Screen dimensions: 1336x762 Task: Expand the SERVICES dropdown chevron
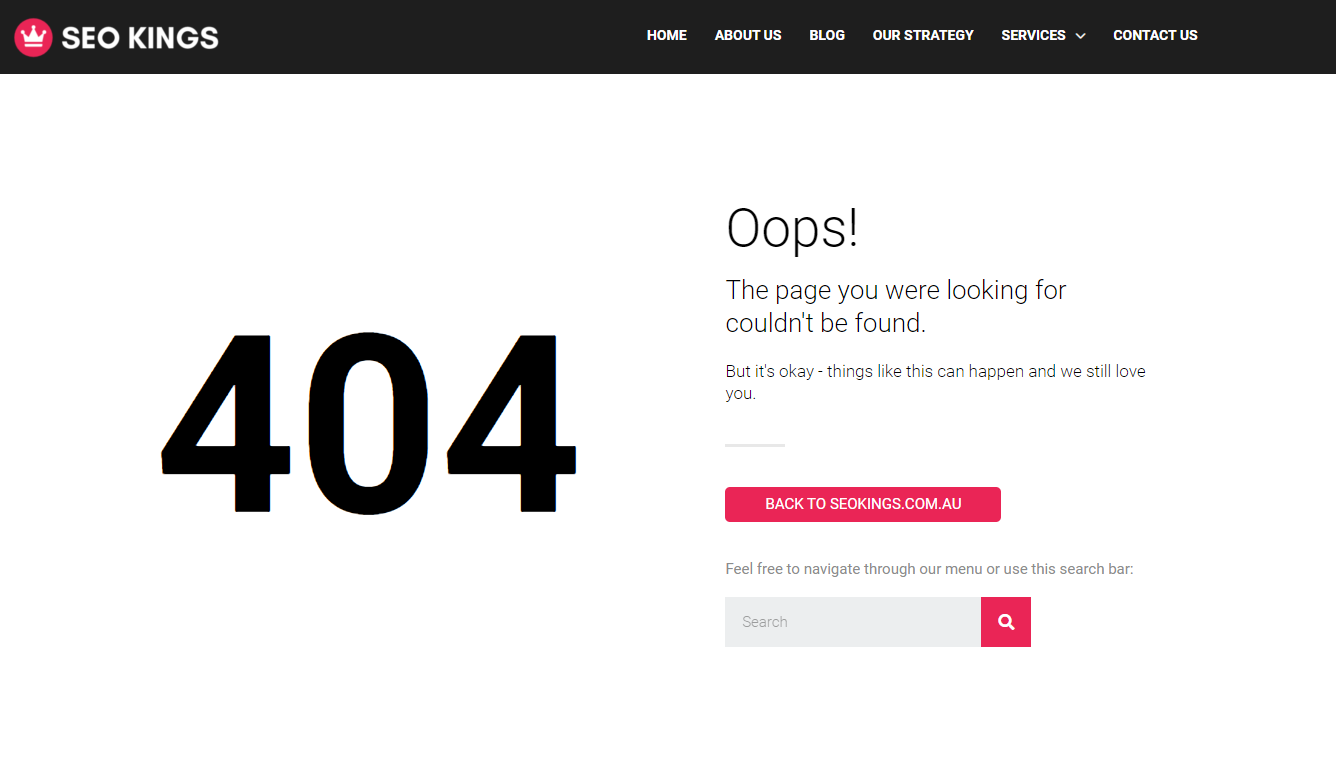(x=1080, y=36)
